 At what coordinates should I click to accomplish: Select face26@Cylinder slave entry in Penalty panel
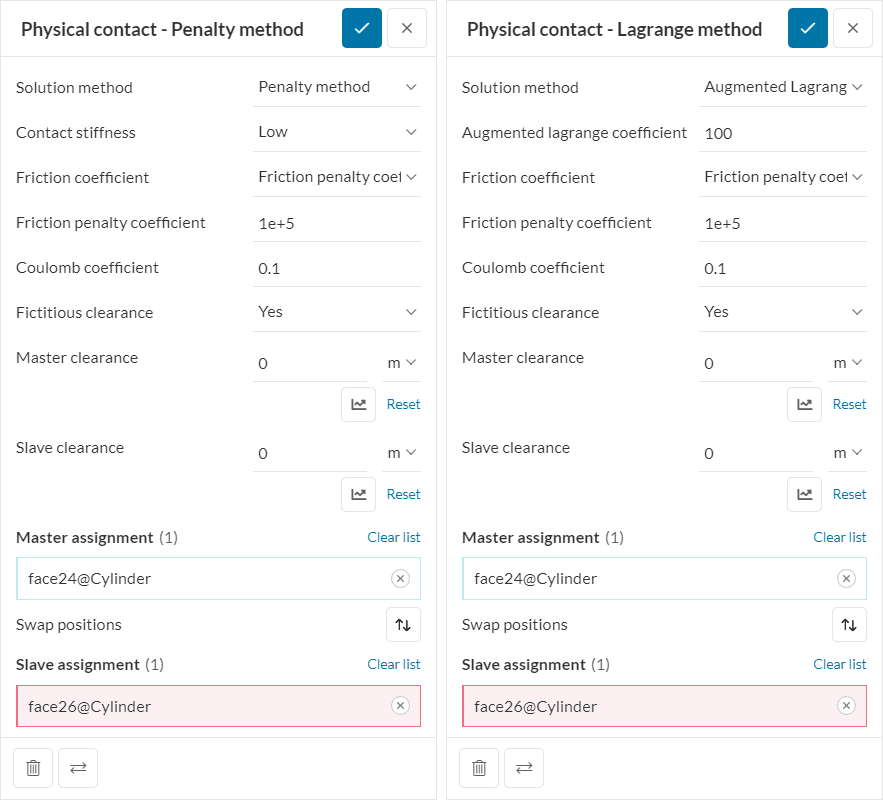pos(200,706)
